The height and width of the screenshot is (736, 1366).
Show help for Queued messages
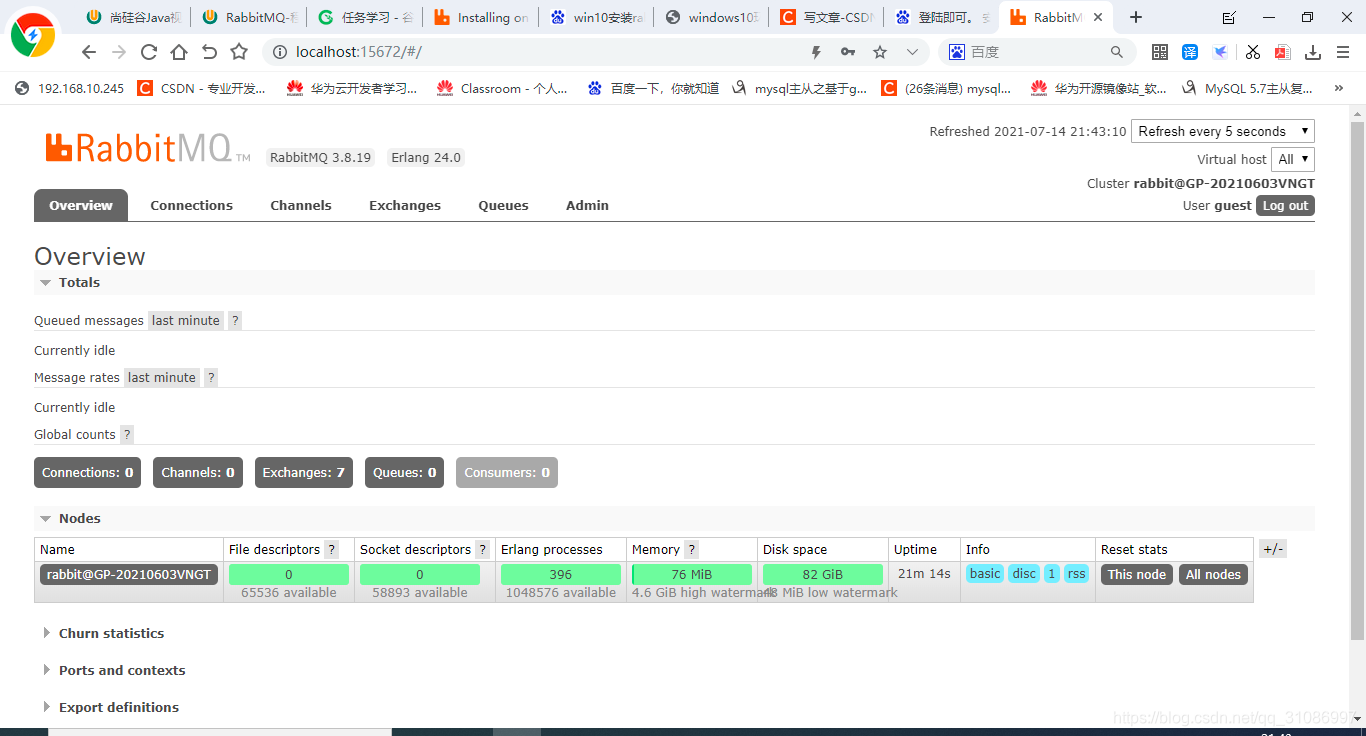click(235, 321)
